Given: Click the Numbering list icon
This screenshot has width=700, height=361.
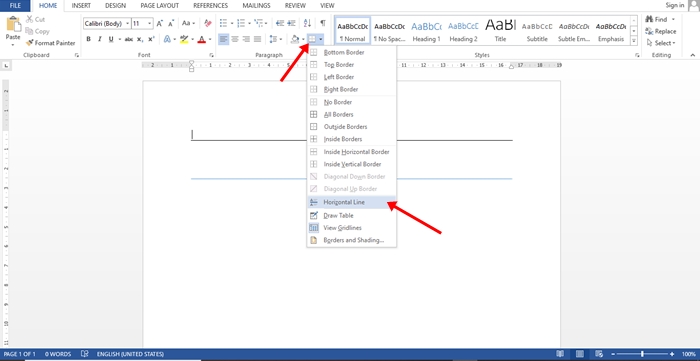Looking at the screenshot, I should (241, 23).
